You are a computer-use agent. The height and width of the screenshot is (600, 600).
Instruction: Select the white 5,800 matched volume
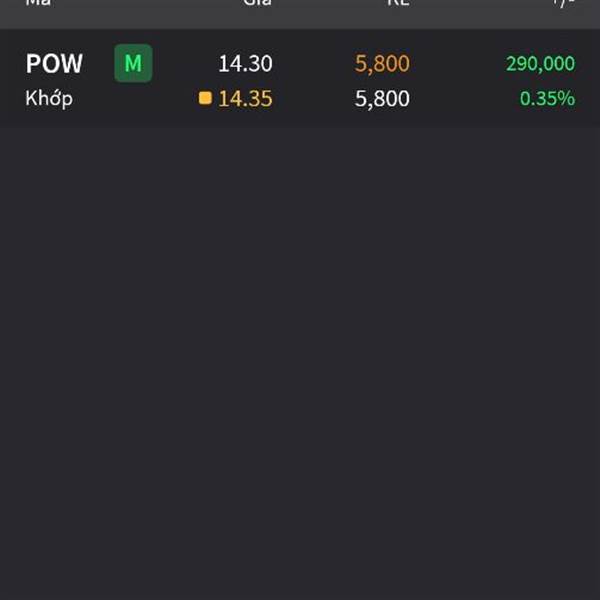382,98
